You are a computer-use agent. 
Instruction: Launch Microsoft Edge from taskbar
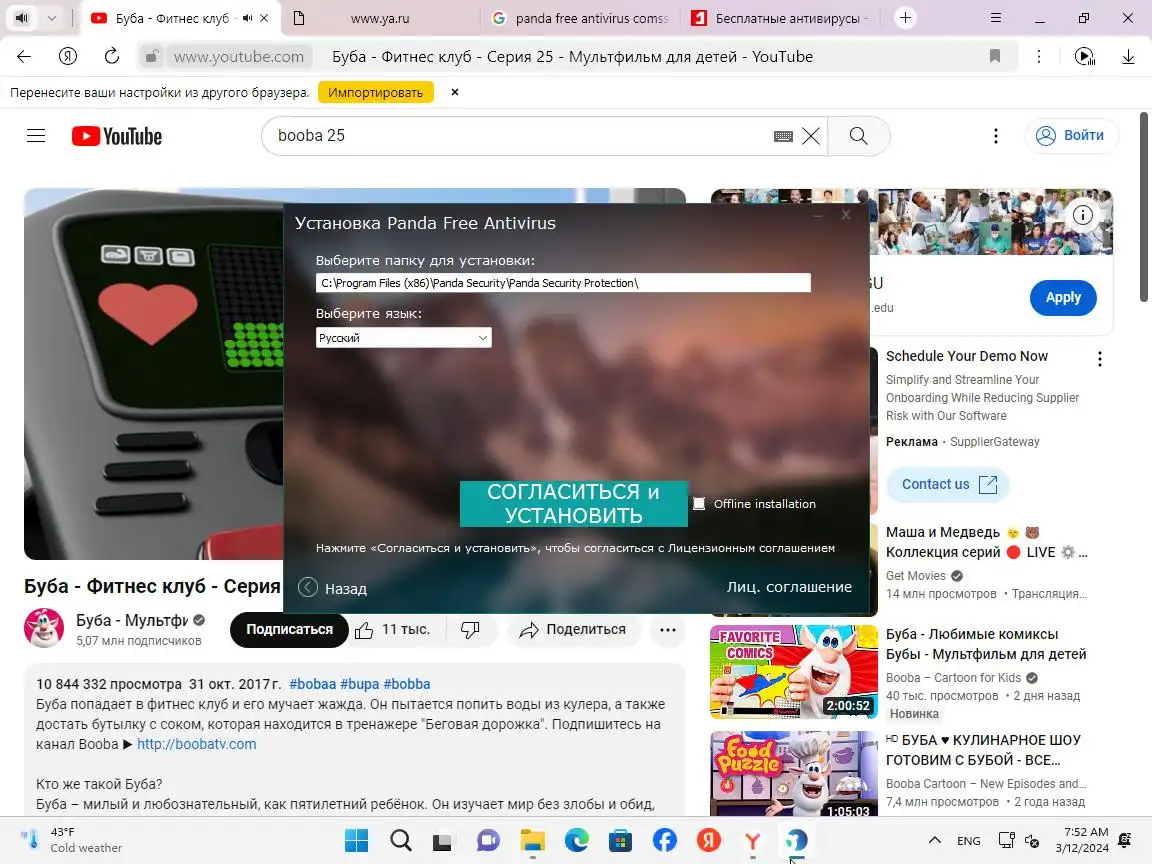click(x=577, y=840)
